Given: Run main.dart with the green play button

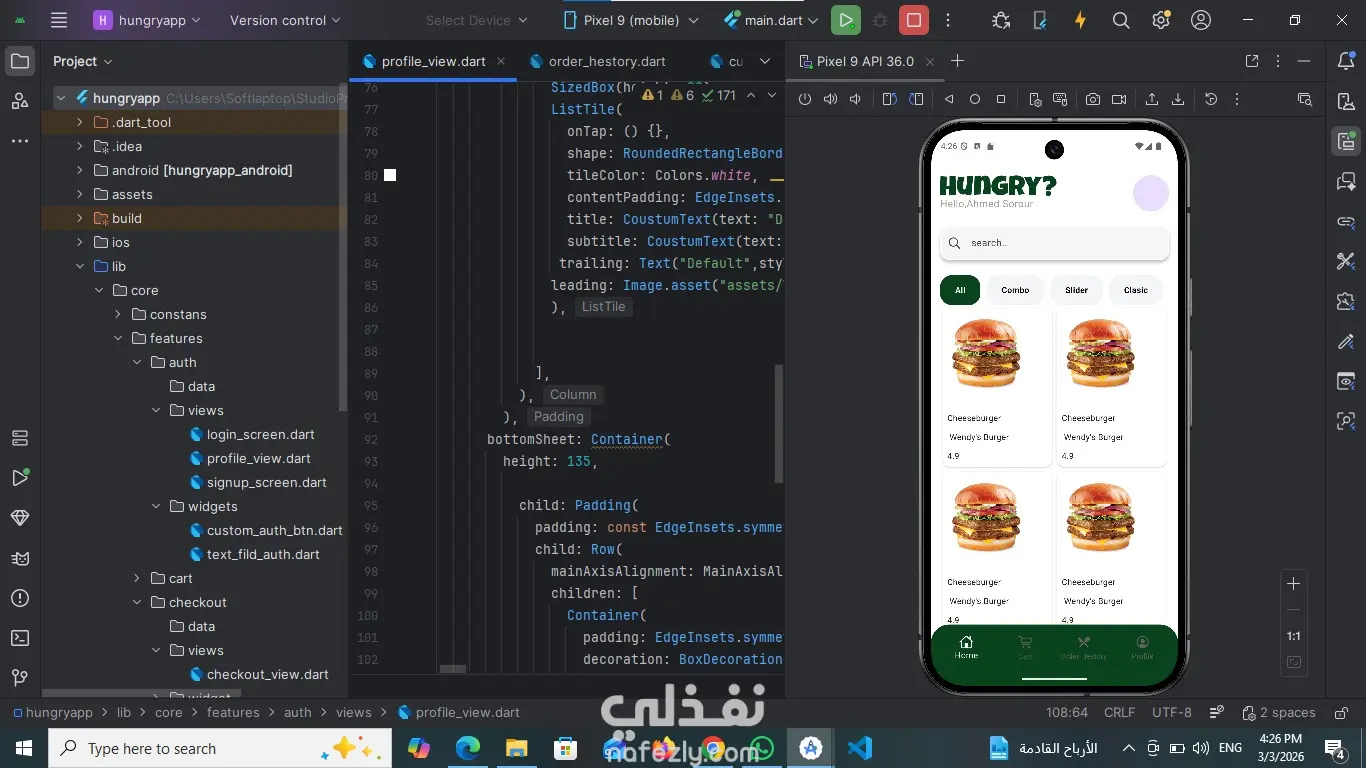Looking at the screenshot, I should coord(846,20).
